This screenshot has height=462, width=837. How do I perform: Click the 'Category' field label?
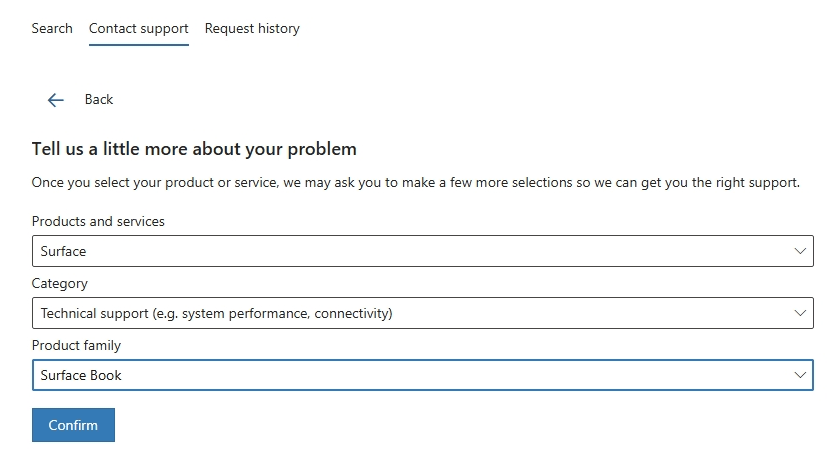coord(60,284)
